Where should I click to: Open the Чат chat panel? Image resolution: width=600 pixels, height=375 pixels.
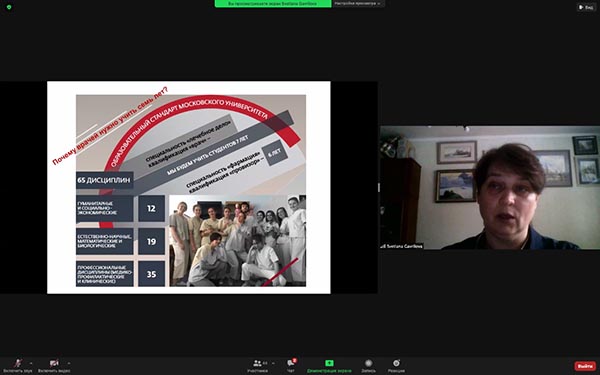point(291,365)
